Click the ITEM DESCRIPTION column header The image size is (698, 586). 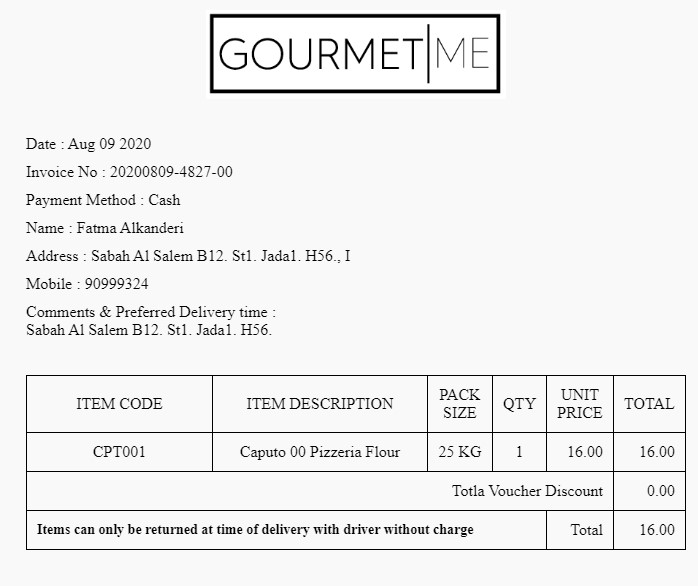click(320, 404)
